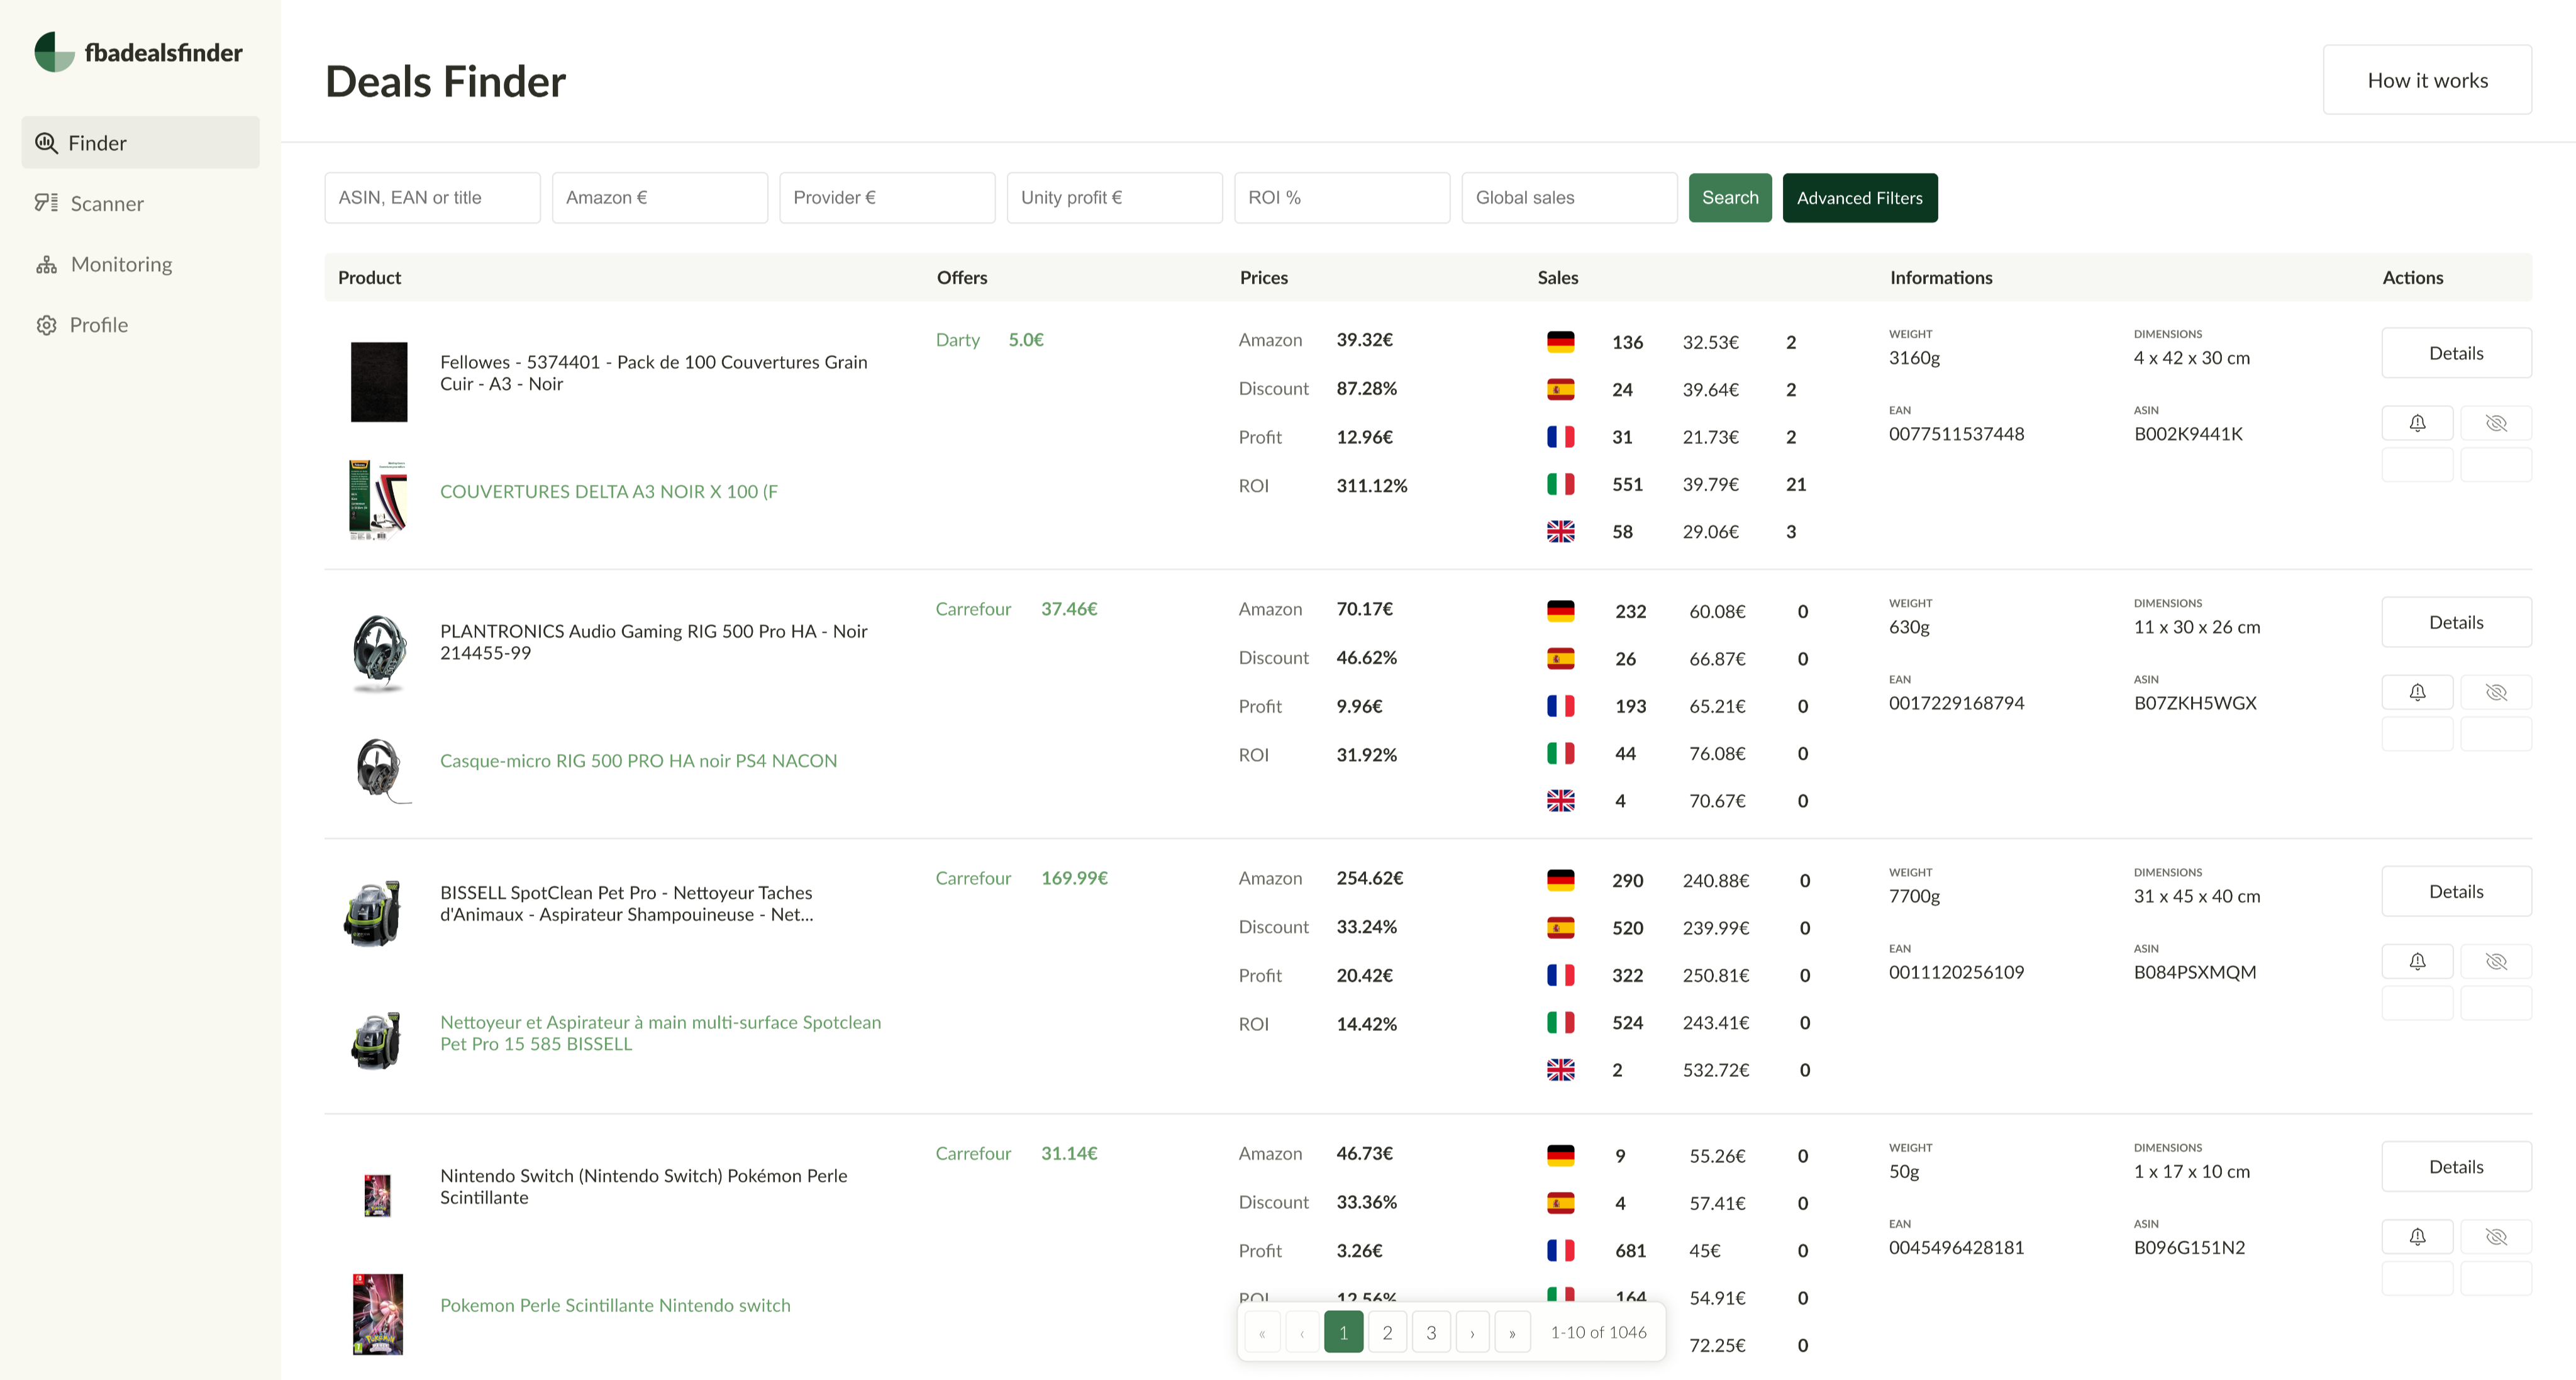Viewport: 2576px width, 1380px height.
Task: Click the French flag in Pokémon Perle sales row
Action: pos(1560,1250)
